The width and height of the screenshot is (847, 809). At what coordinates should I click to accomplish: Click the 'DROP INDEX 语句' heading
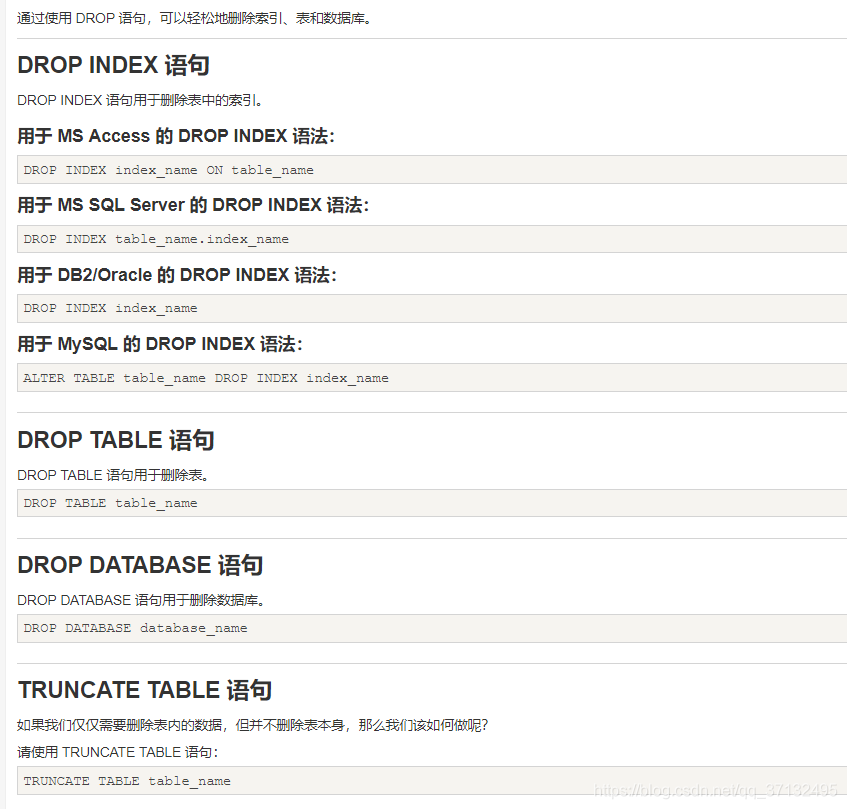[113, 65]
